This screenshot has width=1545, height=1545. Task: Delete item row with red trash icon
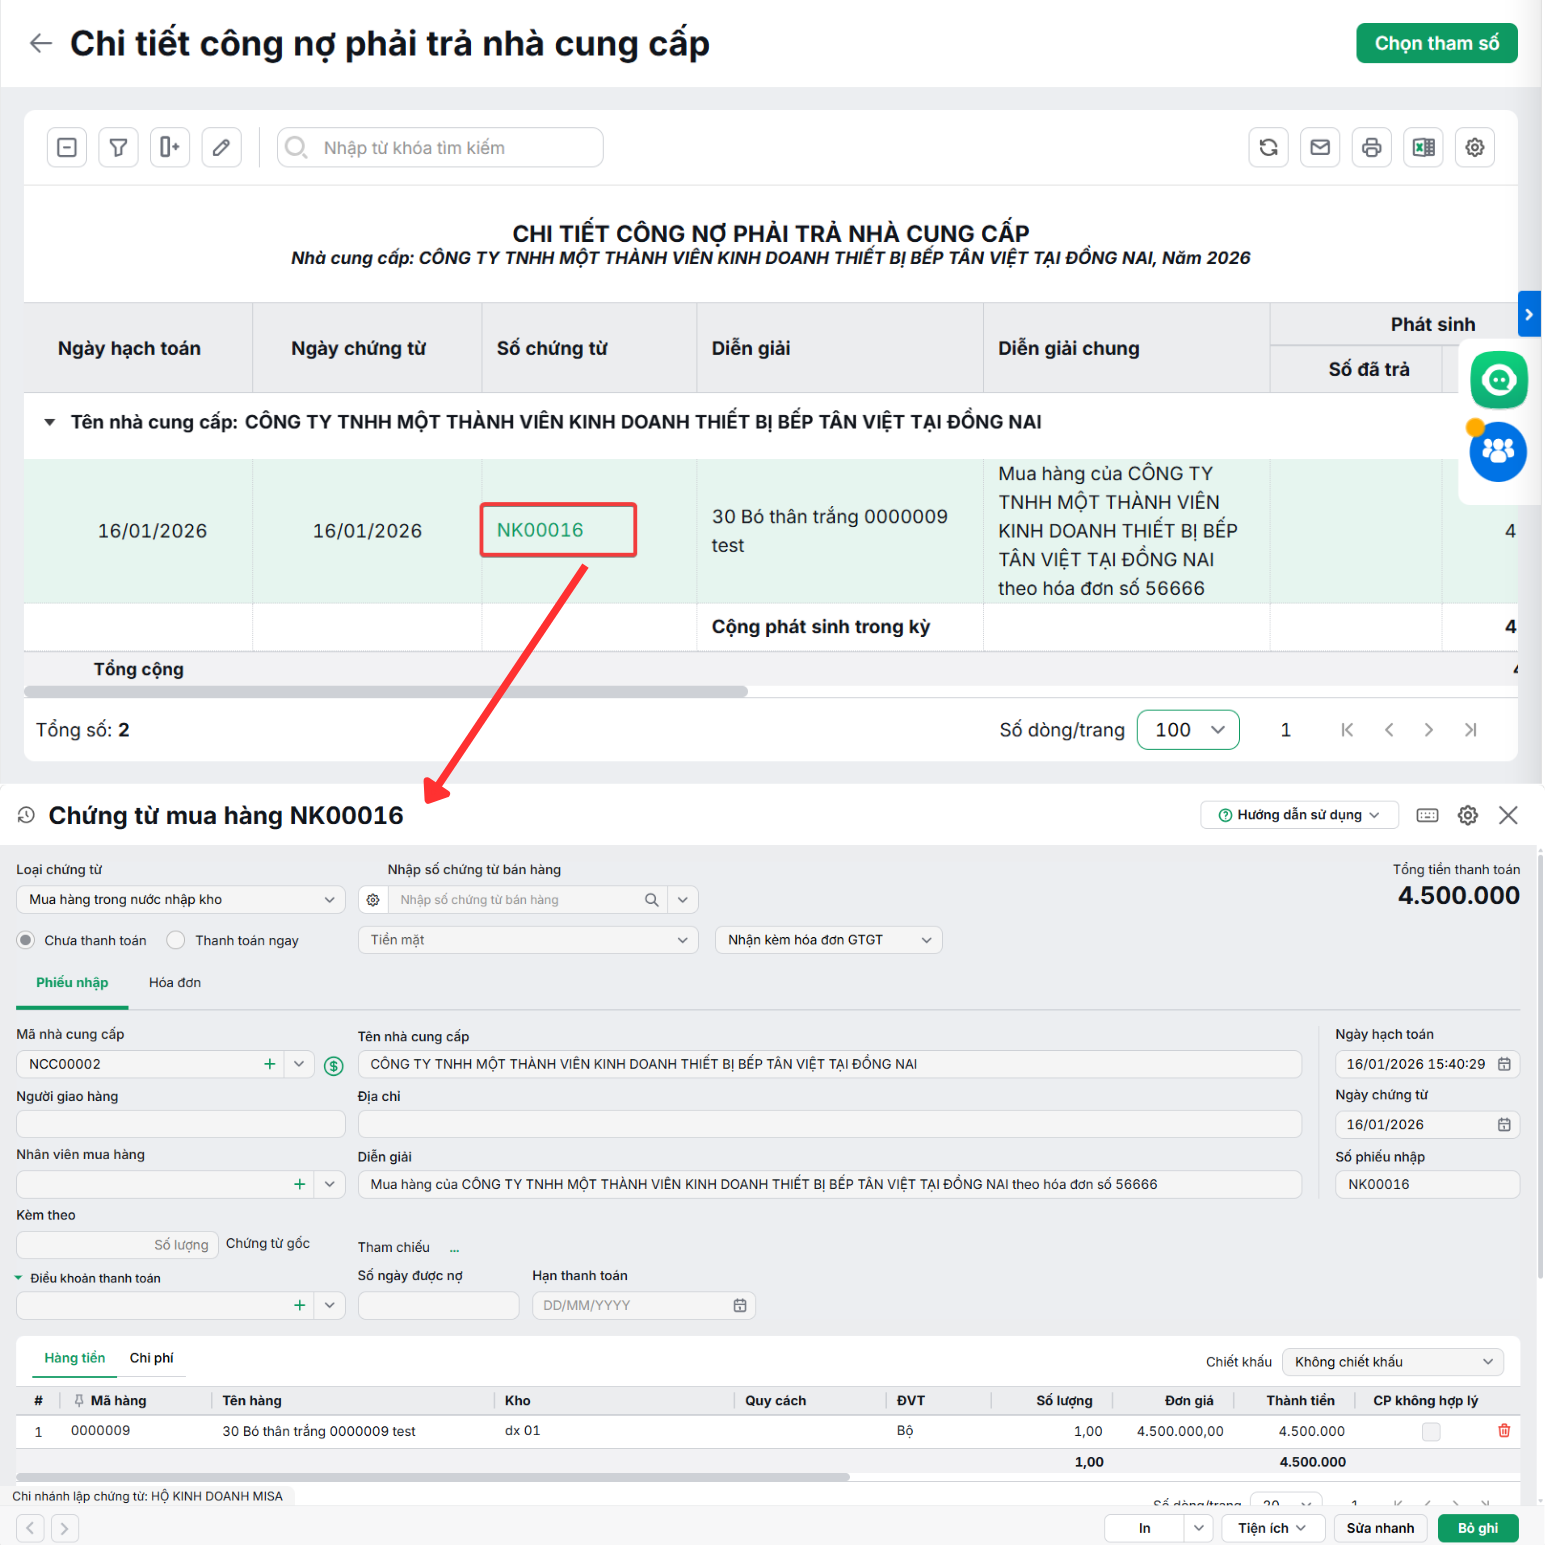click(x=1504, y=1431)
